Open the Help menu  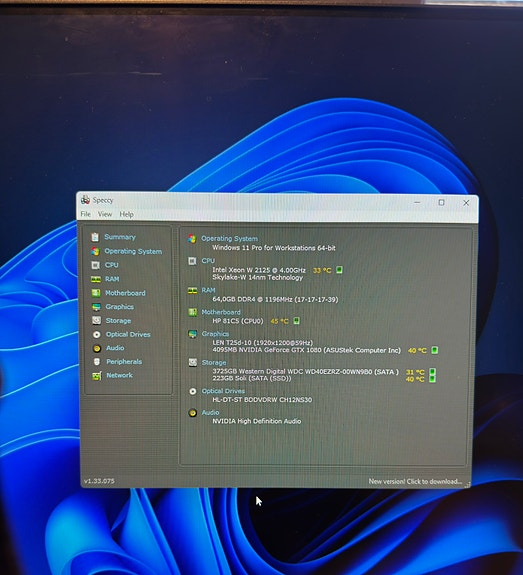click(x=127, y=215)
